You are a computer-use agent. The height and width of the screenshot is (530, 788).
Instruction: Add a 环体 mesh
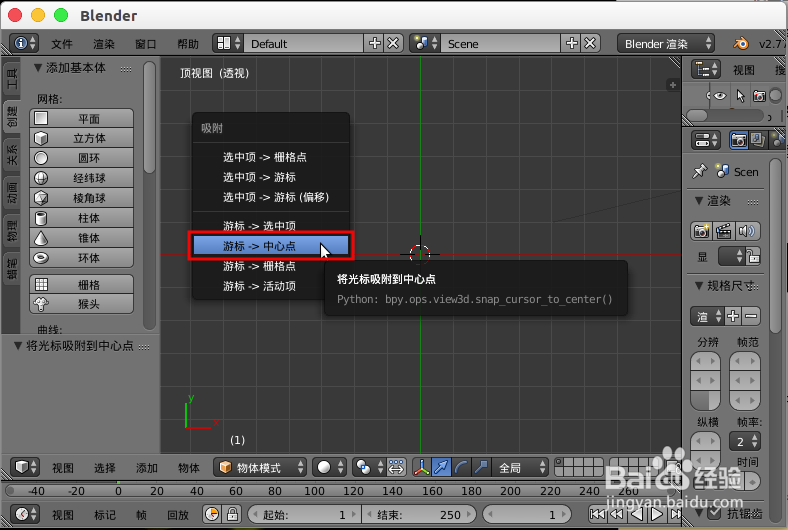81,258
